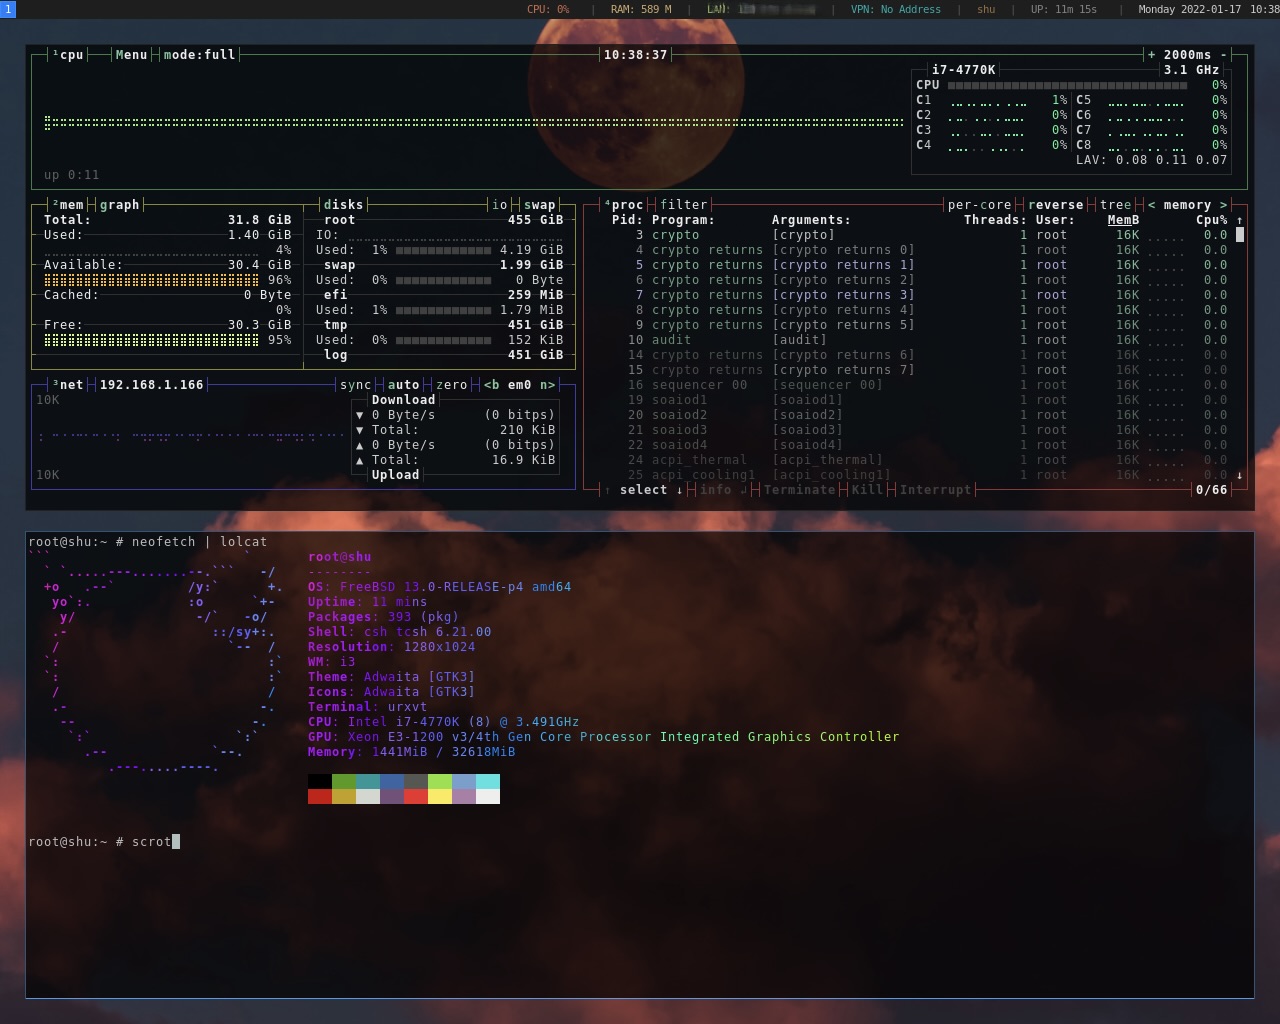The height and width of the screenshot is (1024, 1280).
Task: Click the cyan neofetch color block
Action: [x=488, y=781]
